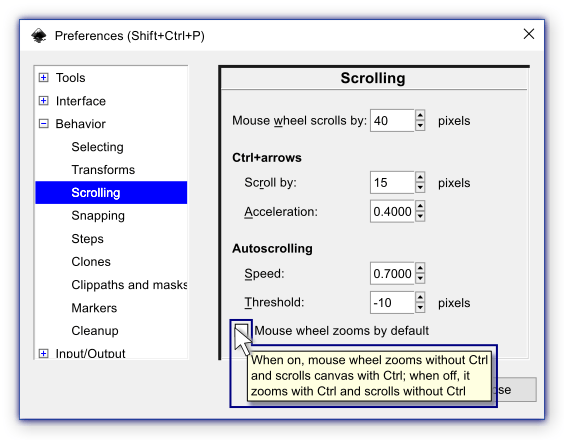Close the Preferences dialog window
564x440 pixels.
pyautogui.click(x=529, y=34)
